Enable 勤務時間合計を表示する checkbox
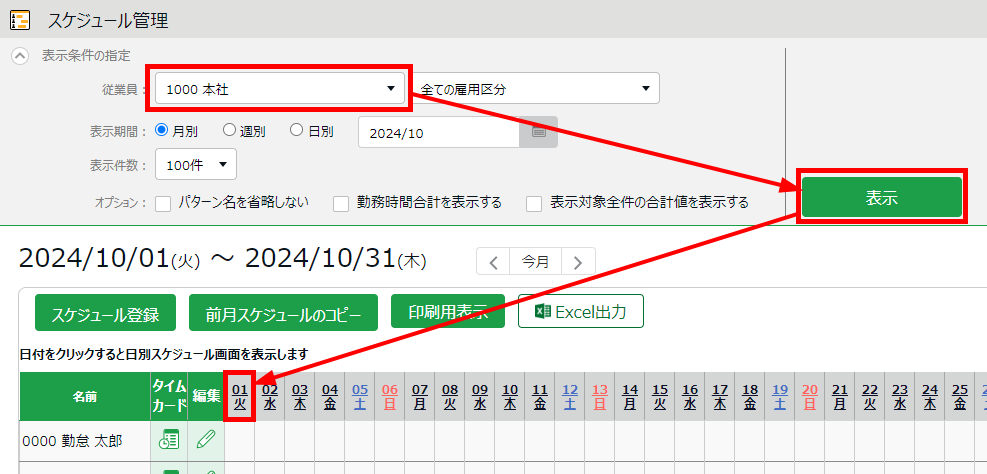The height and width of the screenshot is (474, 987). 342,203
